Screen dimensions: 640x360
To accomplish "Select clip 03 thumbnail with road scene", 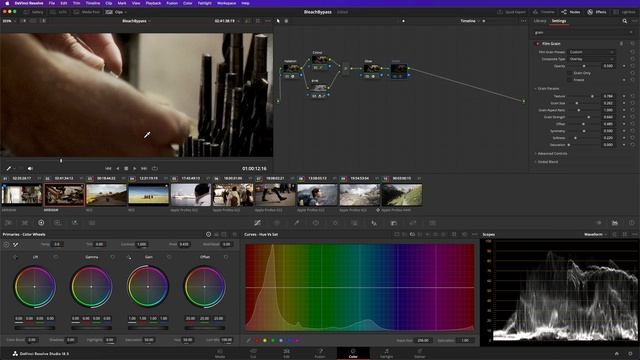I will point(107,195).
